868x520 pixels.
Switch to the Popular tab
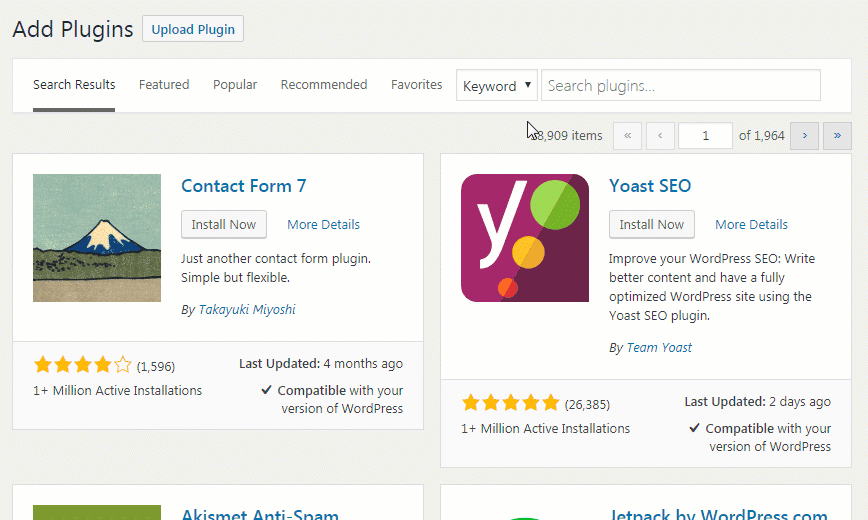[235, 85]
